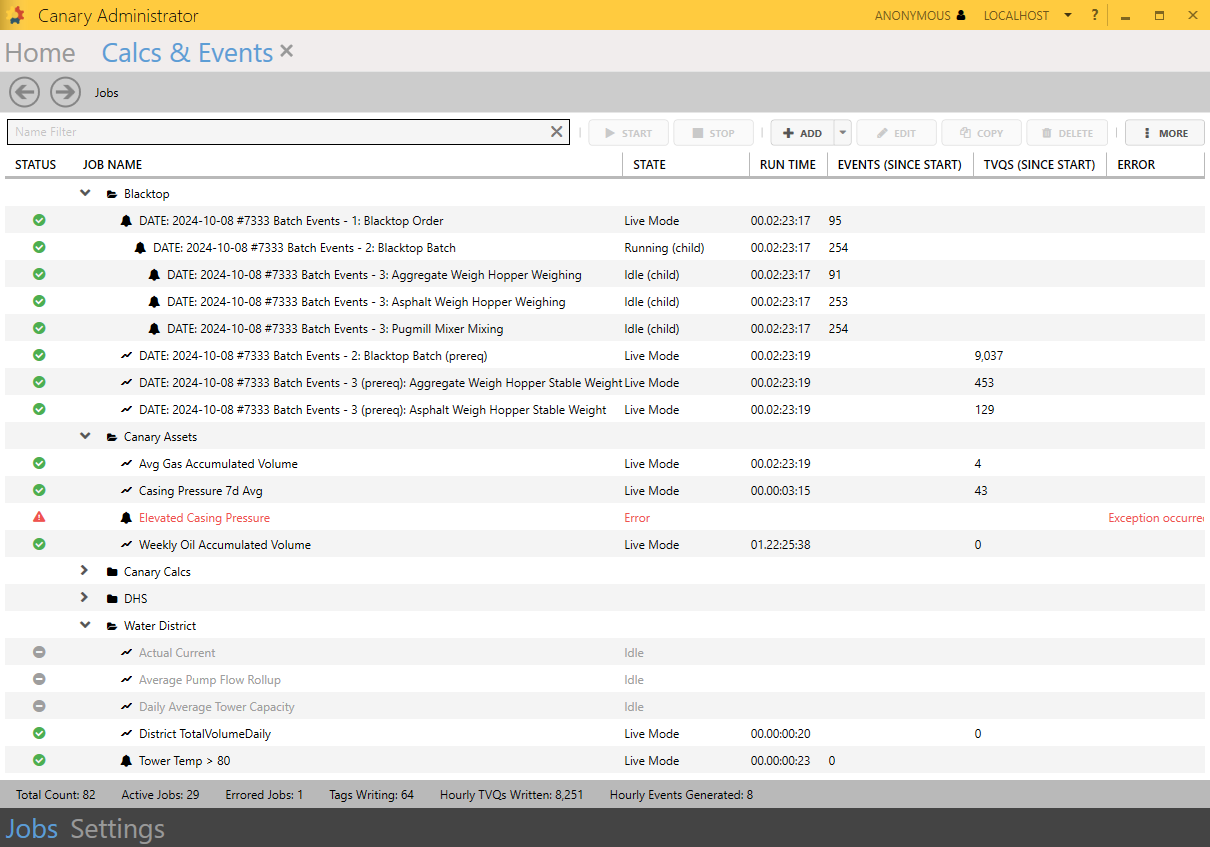Click inside the Name Filter field
Viewport: 1210px width, 847px height.
tap(280, 132)
